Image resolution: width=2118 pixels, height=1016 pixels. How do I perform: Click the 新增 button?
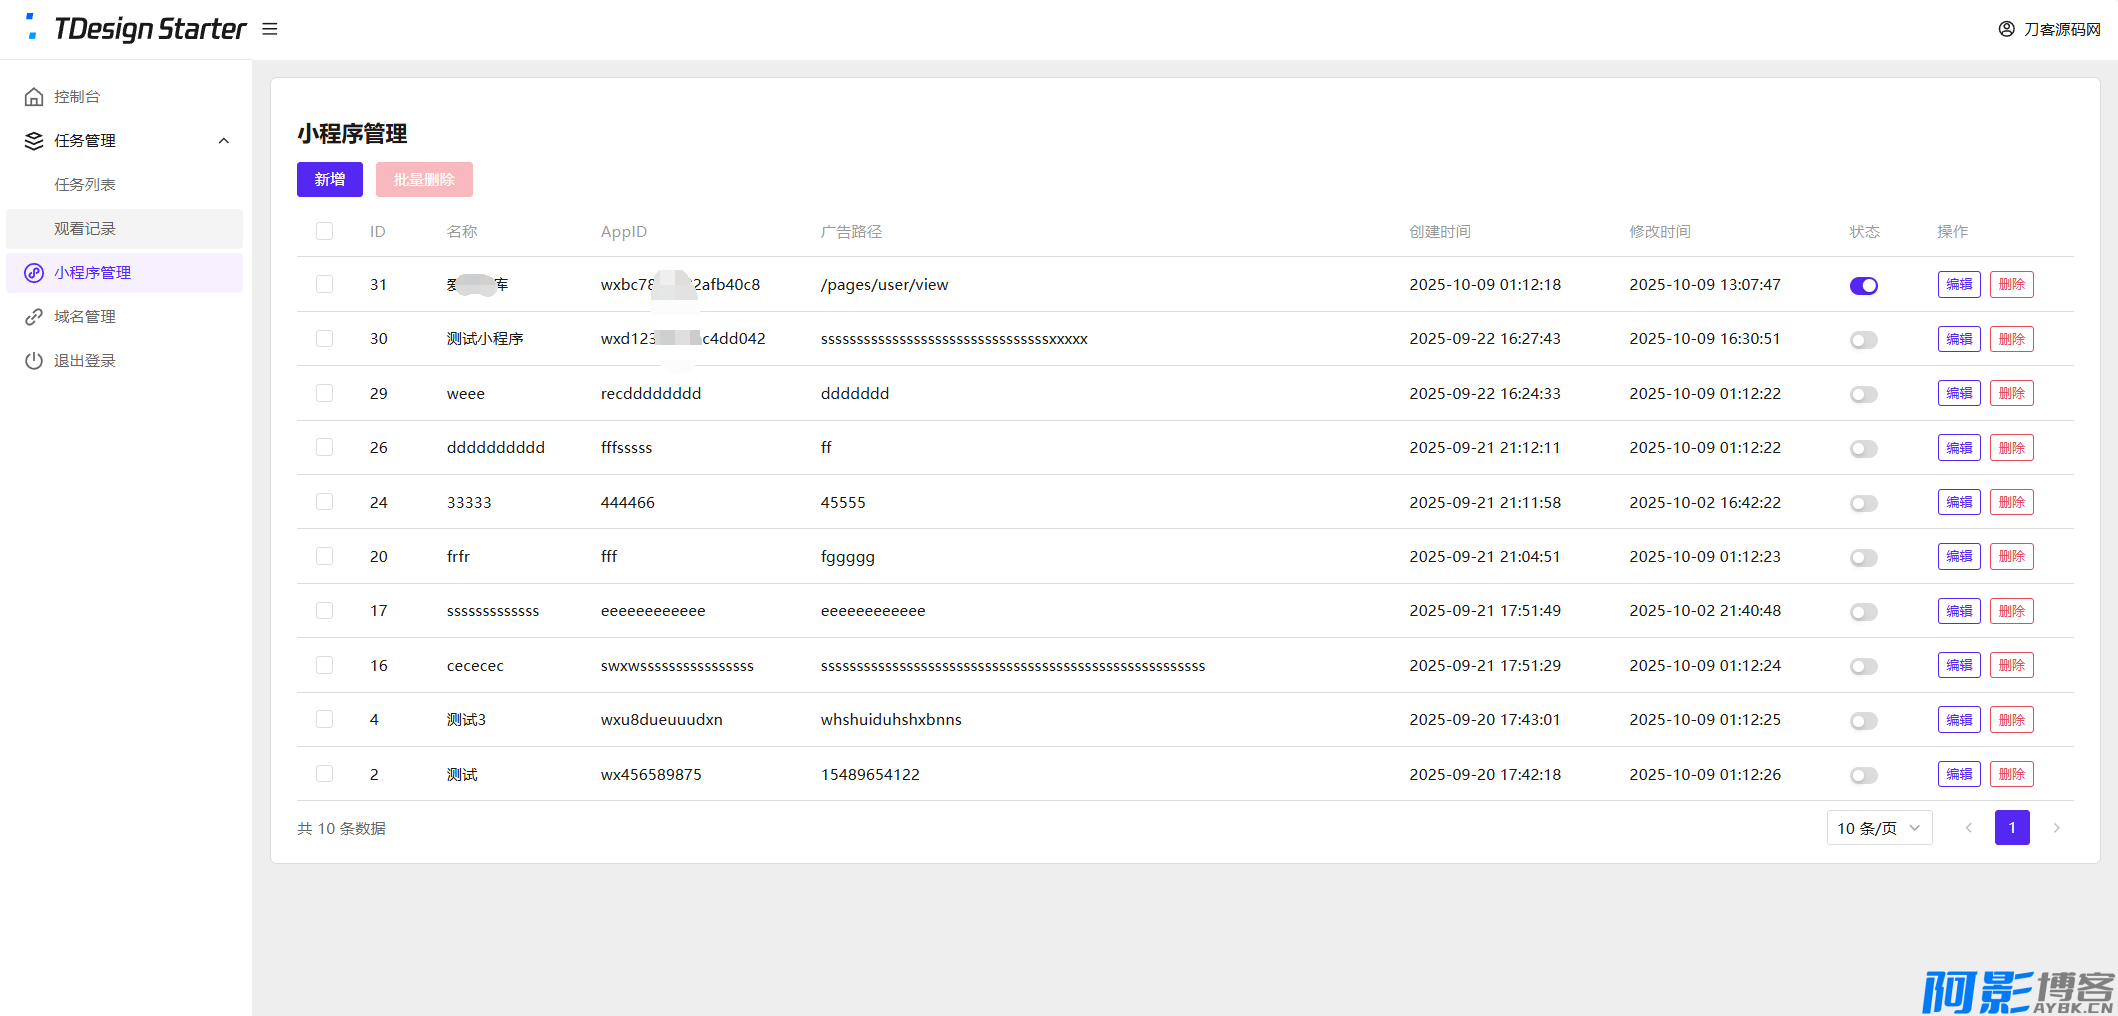[x=329, y=180]
